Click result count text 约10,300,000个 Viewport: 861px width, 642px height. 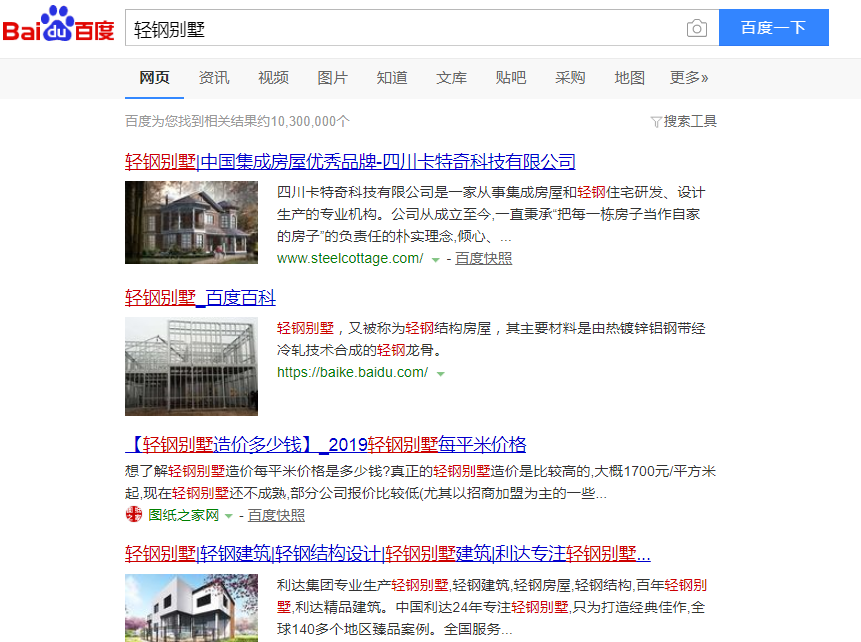click(237, 121)
